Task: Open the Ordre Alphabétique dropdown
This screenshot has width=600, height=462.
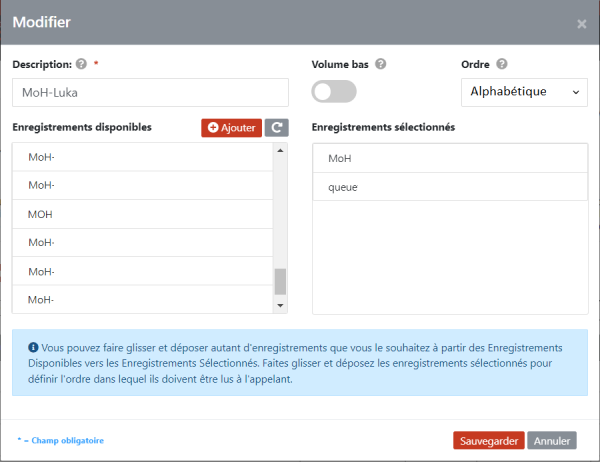Action: pos(524,92)
